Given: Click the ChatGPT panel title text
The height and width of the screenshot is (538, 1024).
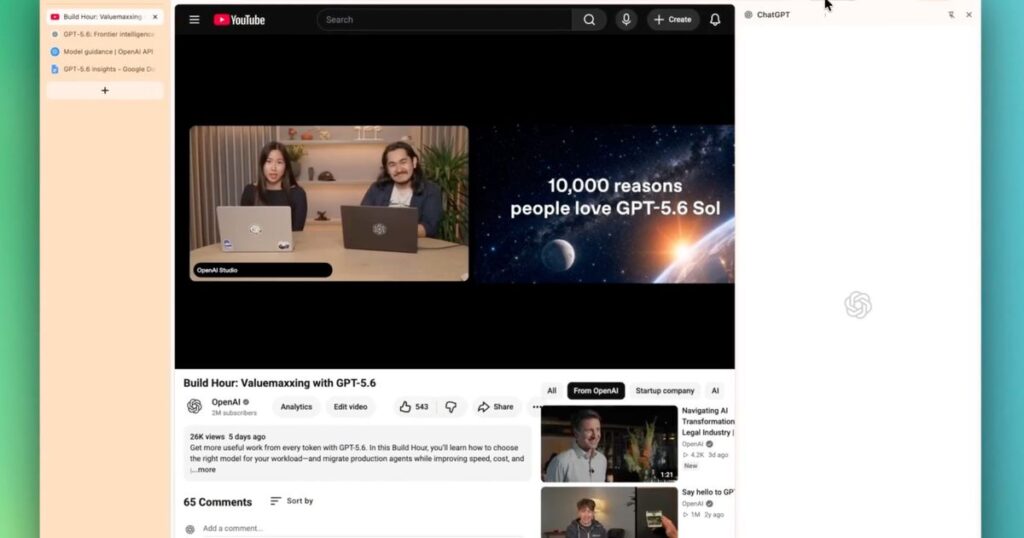Looking at the screenshot, I should click(x=773, y=14).
